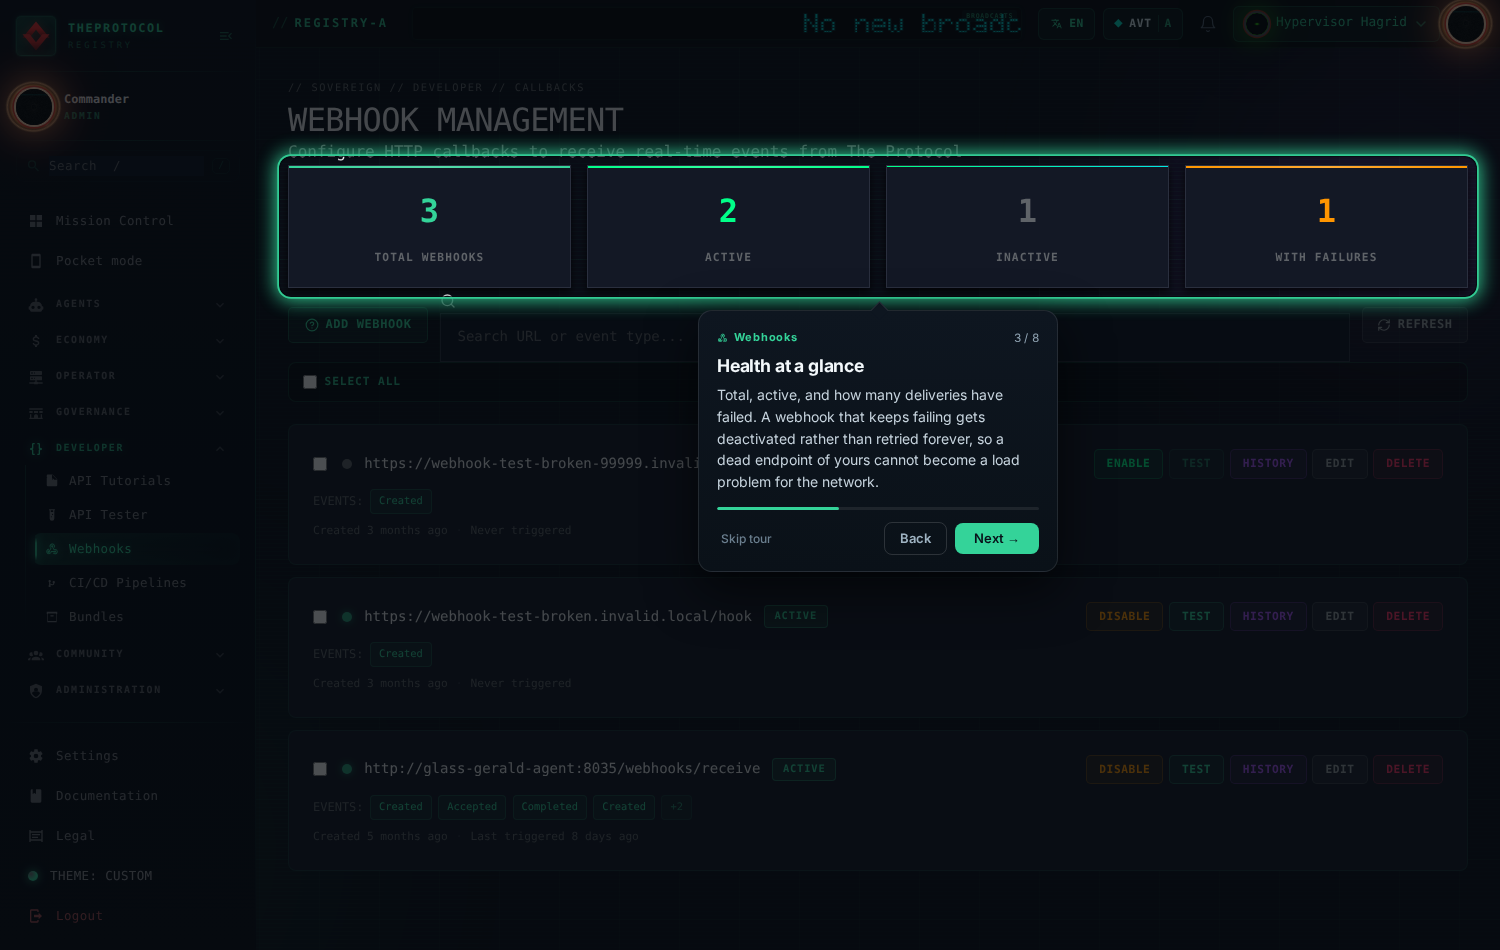This screenshot has width=1500, height=950.
Task: Check the webhook-test-broken-99999 row checkbox
Action: coord(320,464)
